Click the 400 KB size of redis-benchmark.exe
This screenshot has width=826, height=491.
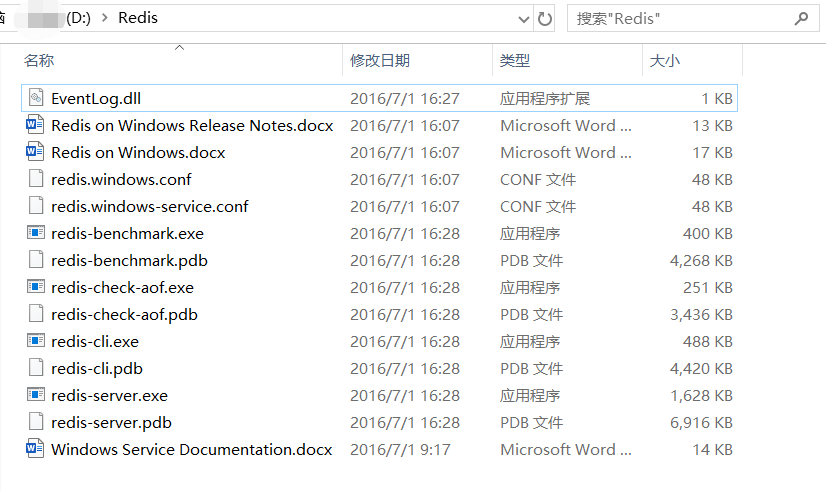pyautogui.click(x=708, y=233)
